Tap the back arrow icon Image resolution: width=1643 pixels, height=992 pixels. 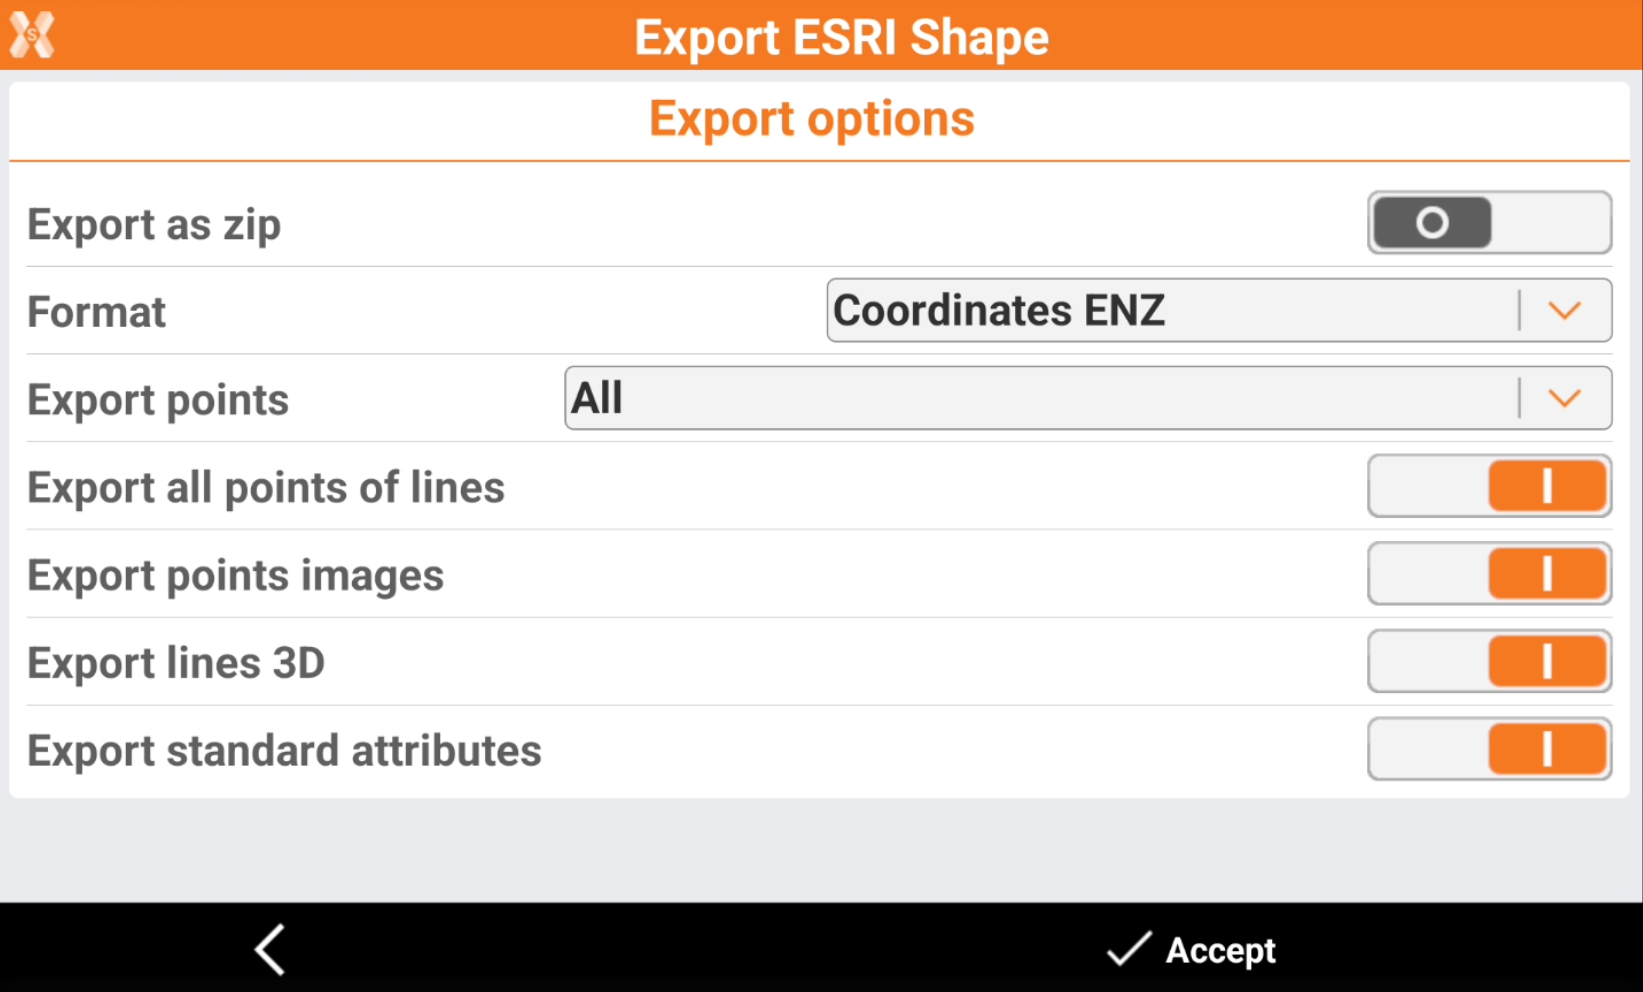[270, 948]
